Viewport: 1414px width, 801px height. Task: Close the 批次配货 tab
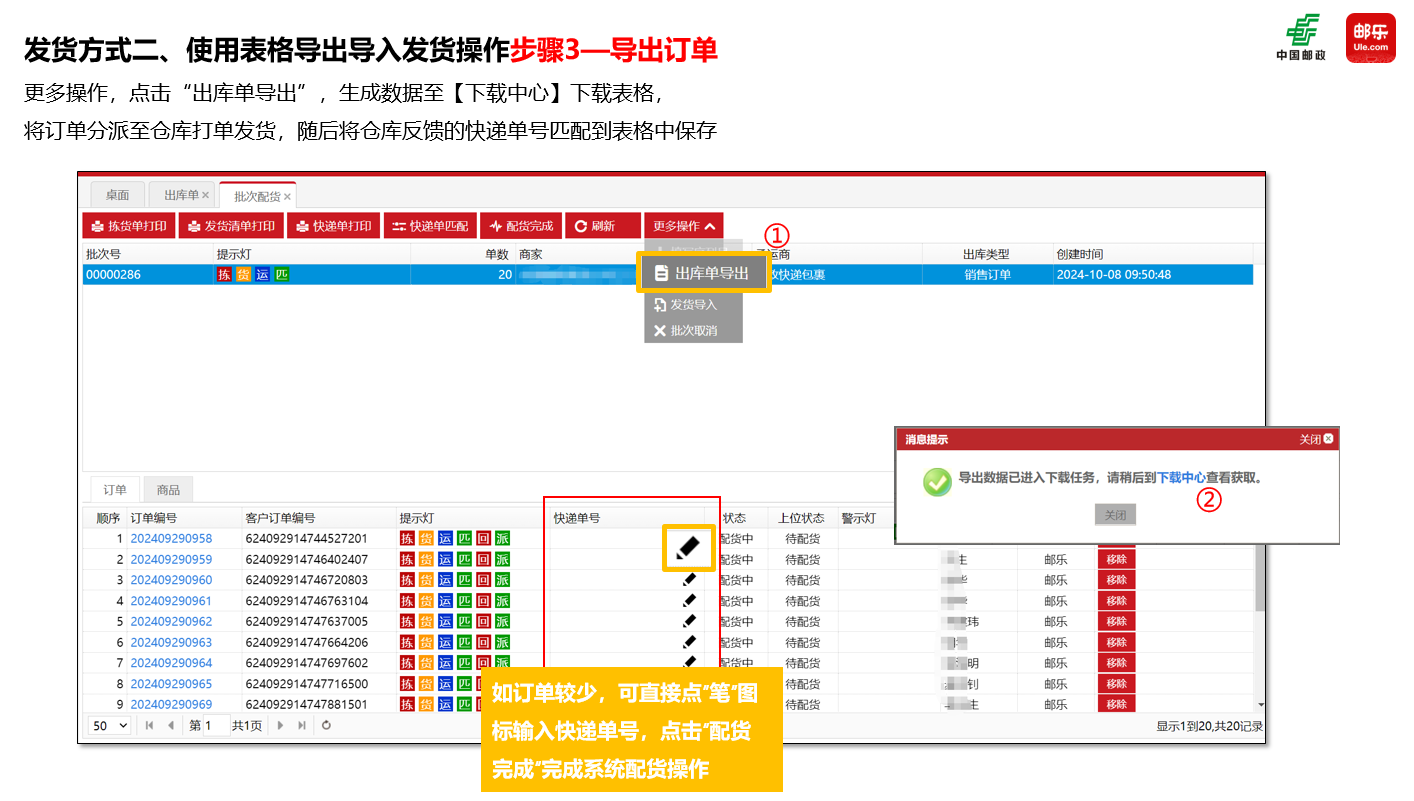[287, 197]
